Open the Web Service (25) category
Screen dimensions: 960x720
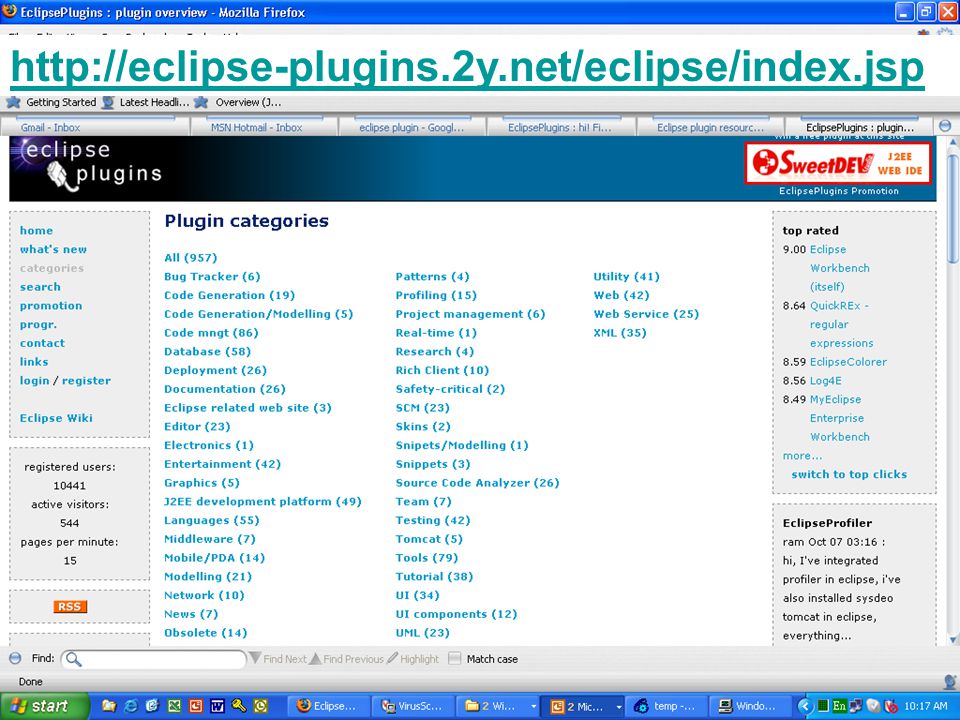[x=646, y=313]
